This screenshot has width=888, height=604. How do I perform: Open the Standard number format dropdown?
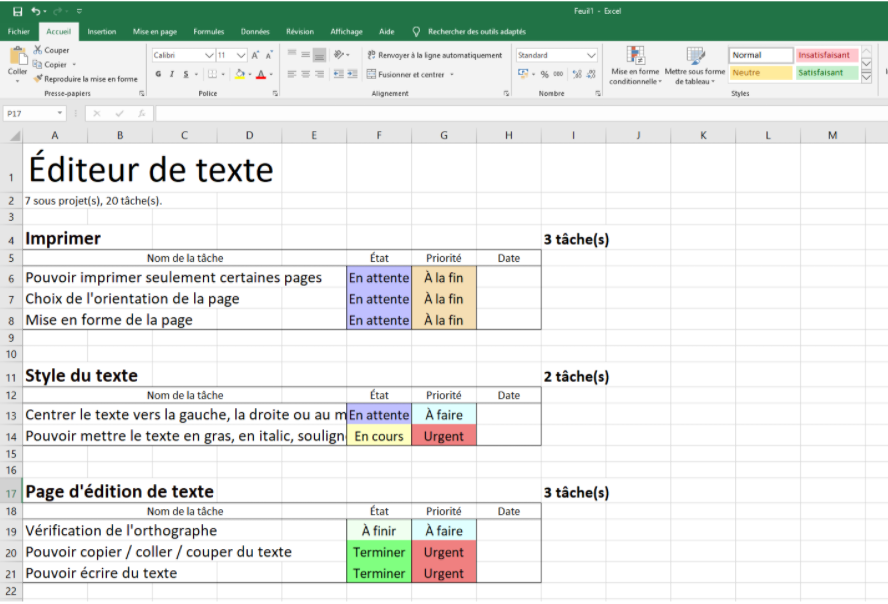tap(591, 55)
